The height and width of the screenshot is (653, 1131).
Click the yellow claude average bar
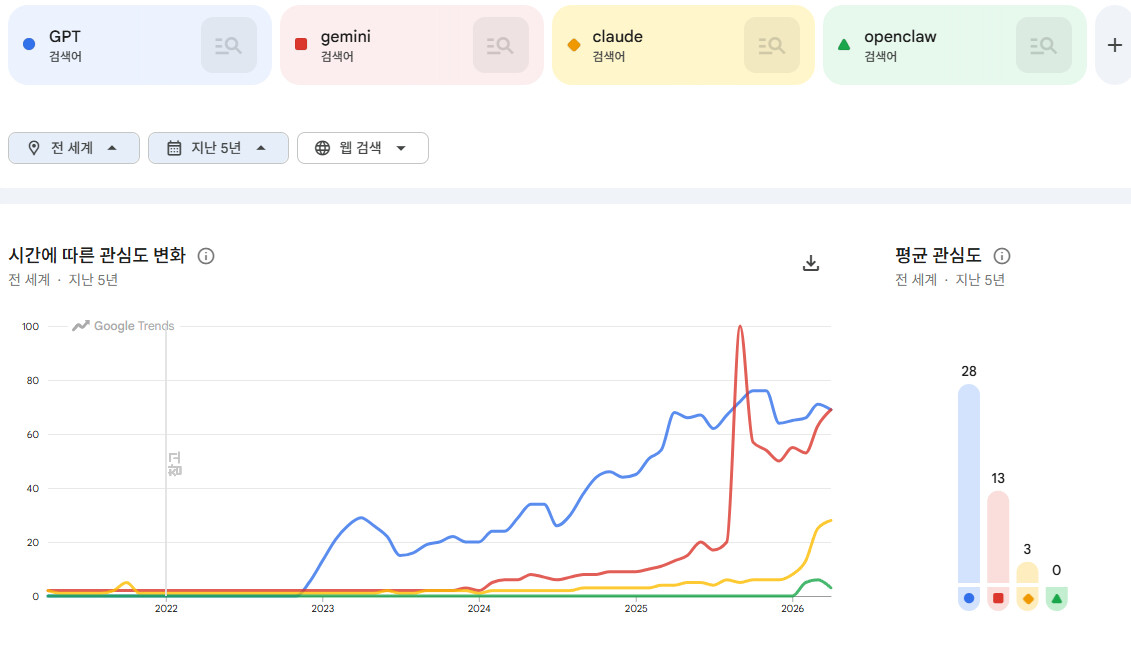(x=1027, y=573)
